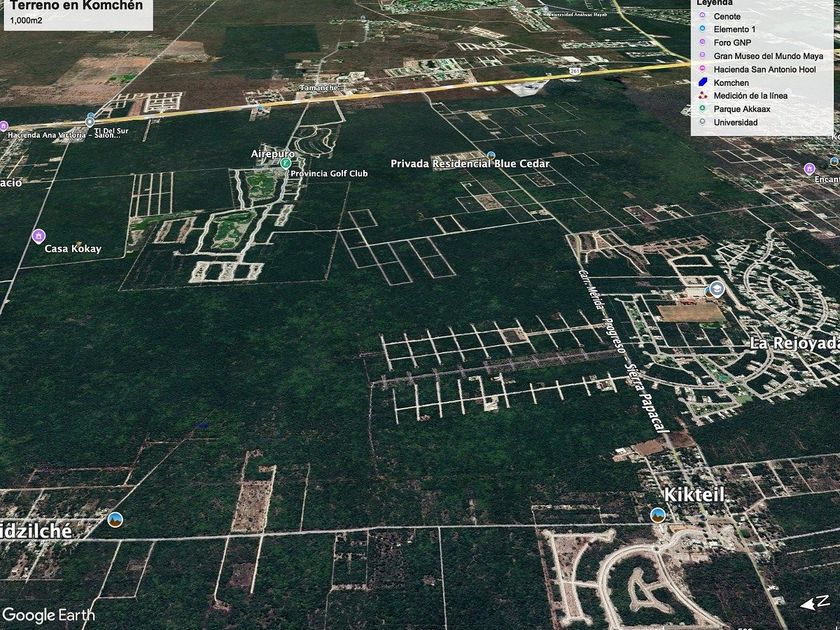Click the 'Terreno en Komchén' title box
This screenshot has height=630, width=840.
(x=77, y=14)
